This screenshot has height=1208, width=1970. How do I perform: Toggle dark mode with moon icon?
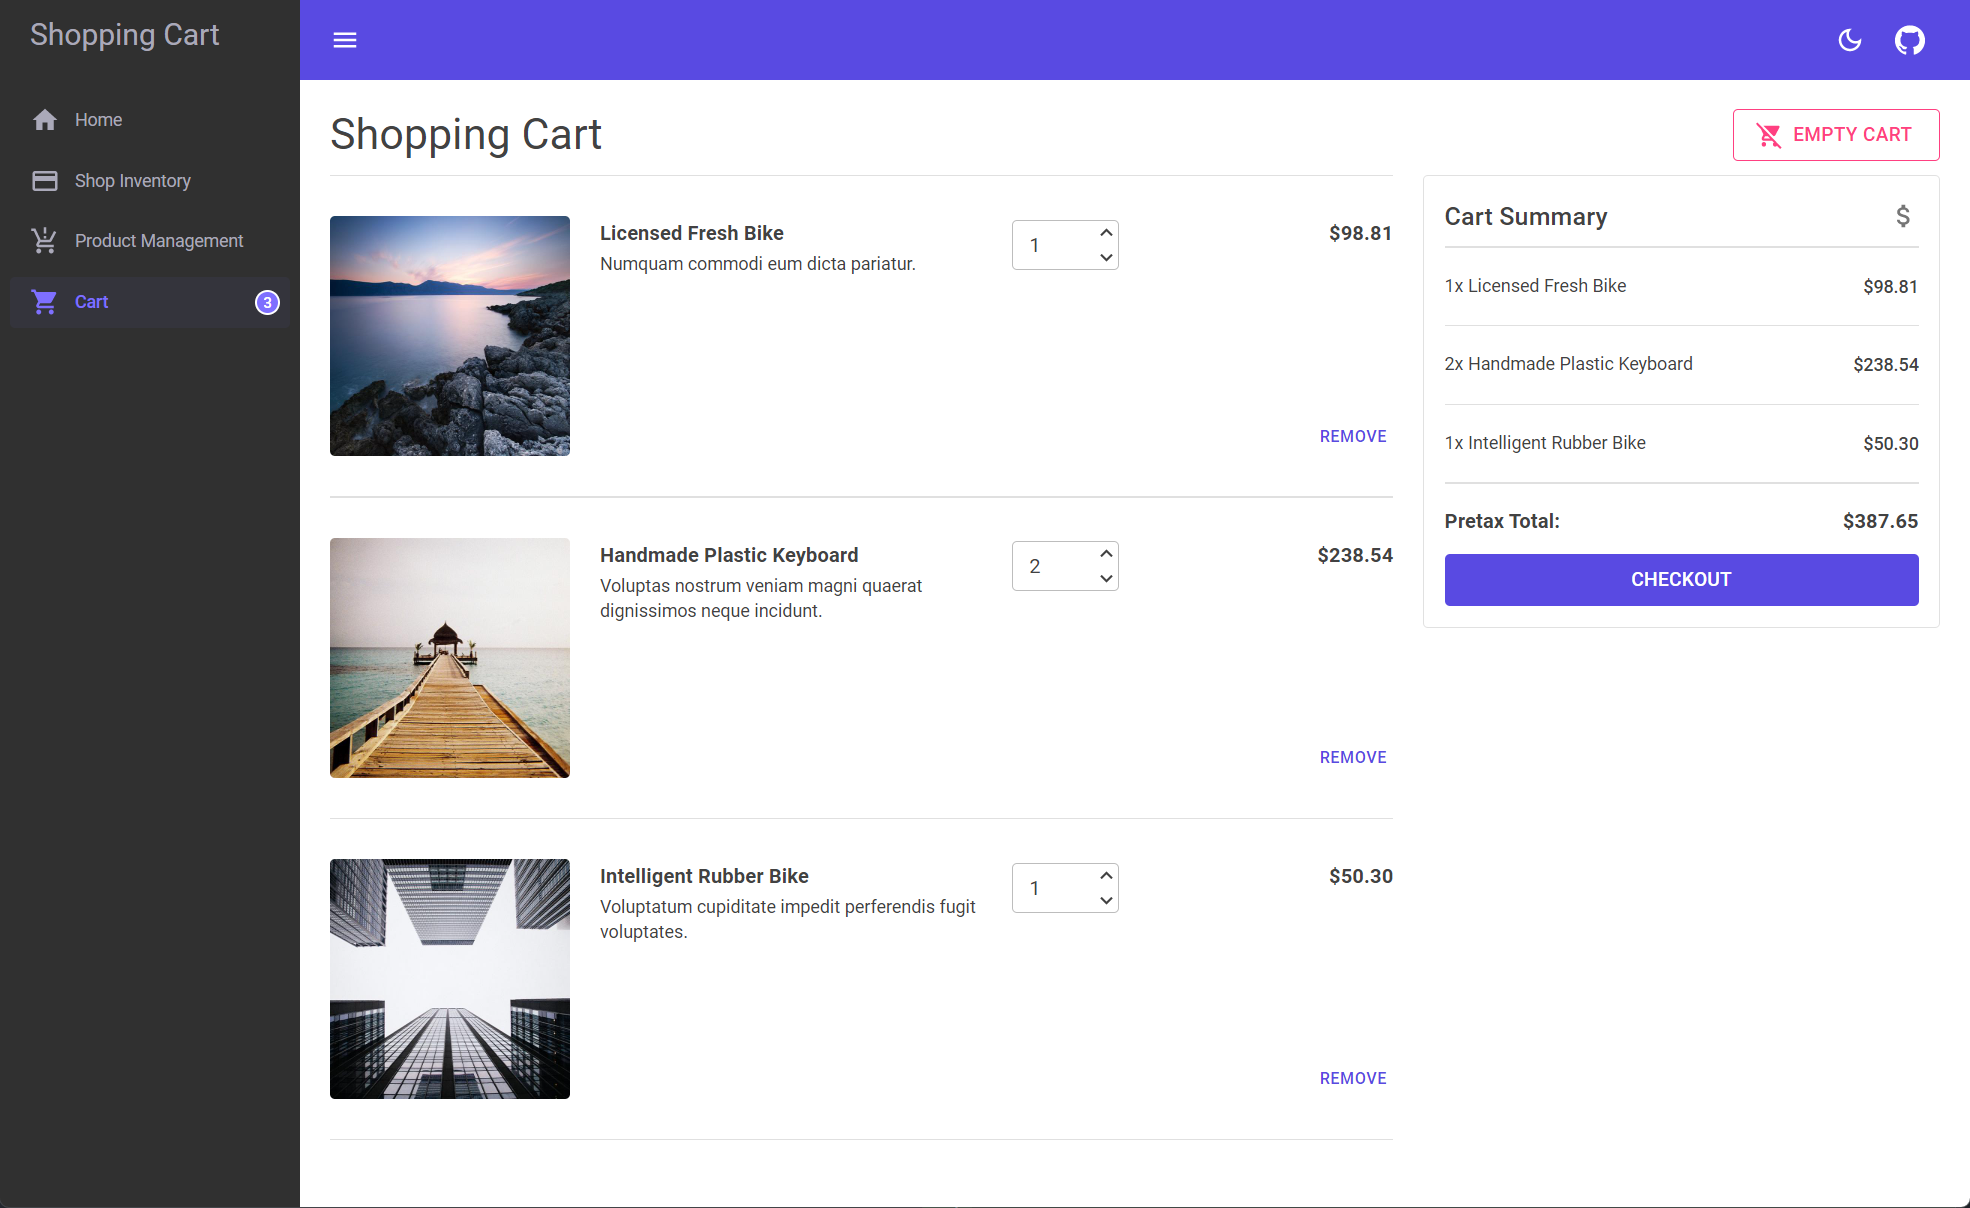(1850, 40)
